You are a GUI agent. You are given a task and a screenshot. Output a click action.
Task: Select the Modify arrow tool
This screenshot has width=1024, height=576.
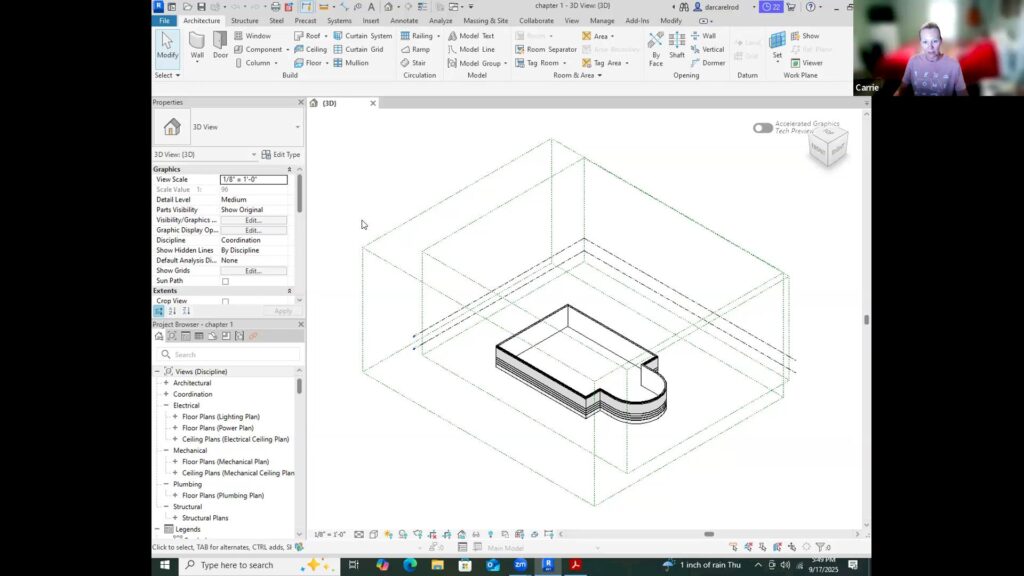(167, 44)
